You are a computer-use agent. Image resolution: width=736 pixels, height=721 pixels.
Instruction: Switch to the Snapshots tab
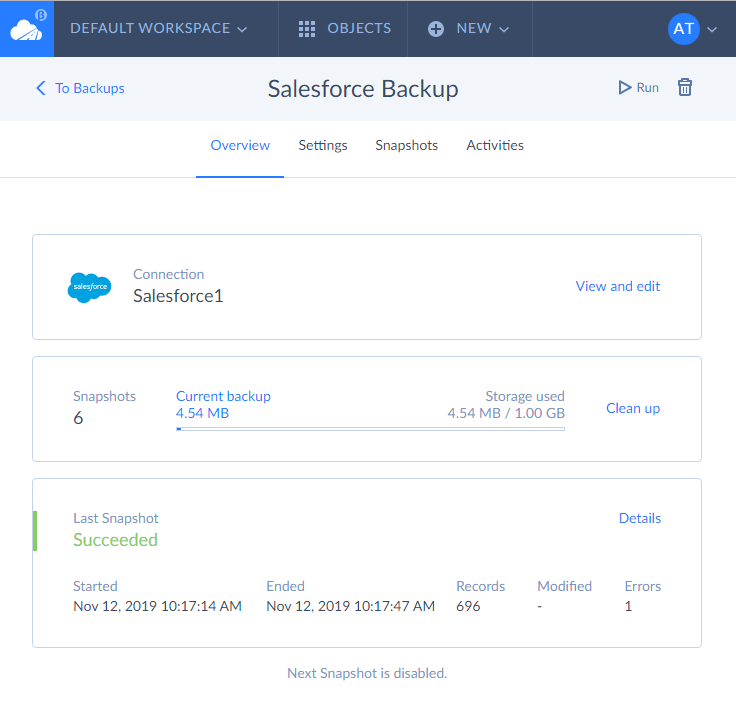pyautogui.click(x=406, y=146)
